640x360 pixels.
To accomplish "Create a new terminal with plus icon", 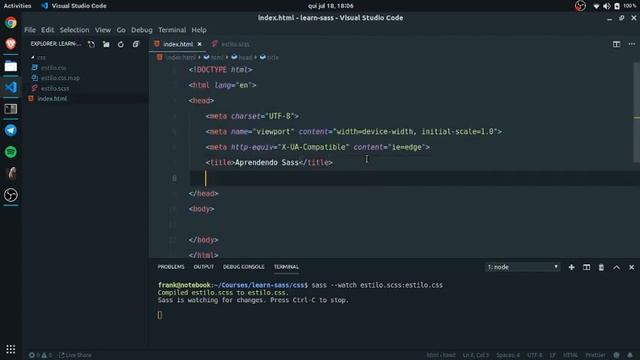I will [x=571, y=267].
